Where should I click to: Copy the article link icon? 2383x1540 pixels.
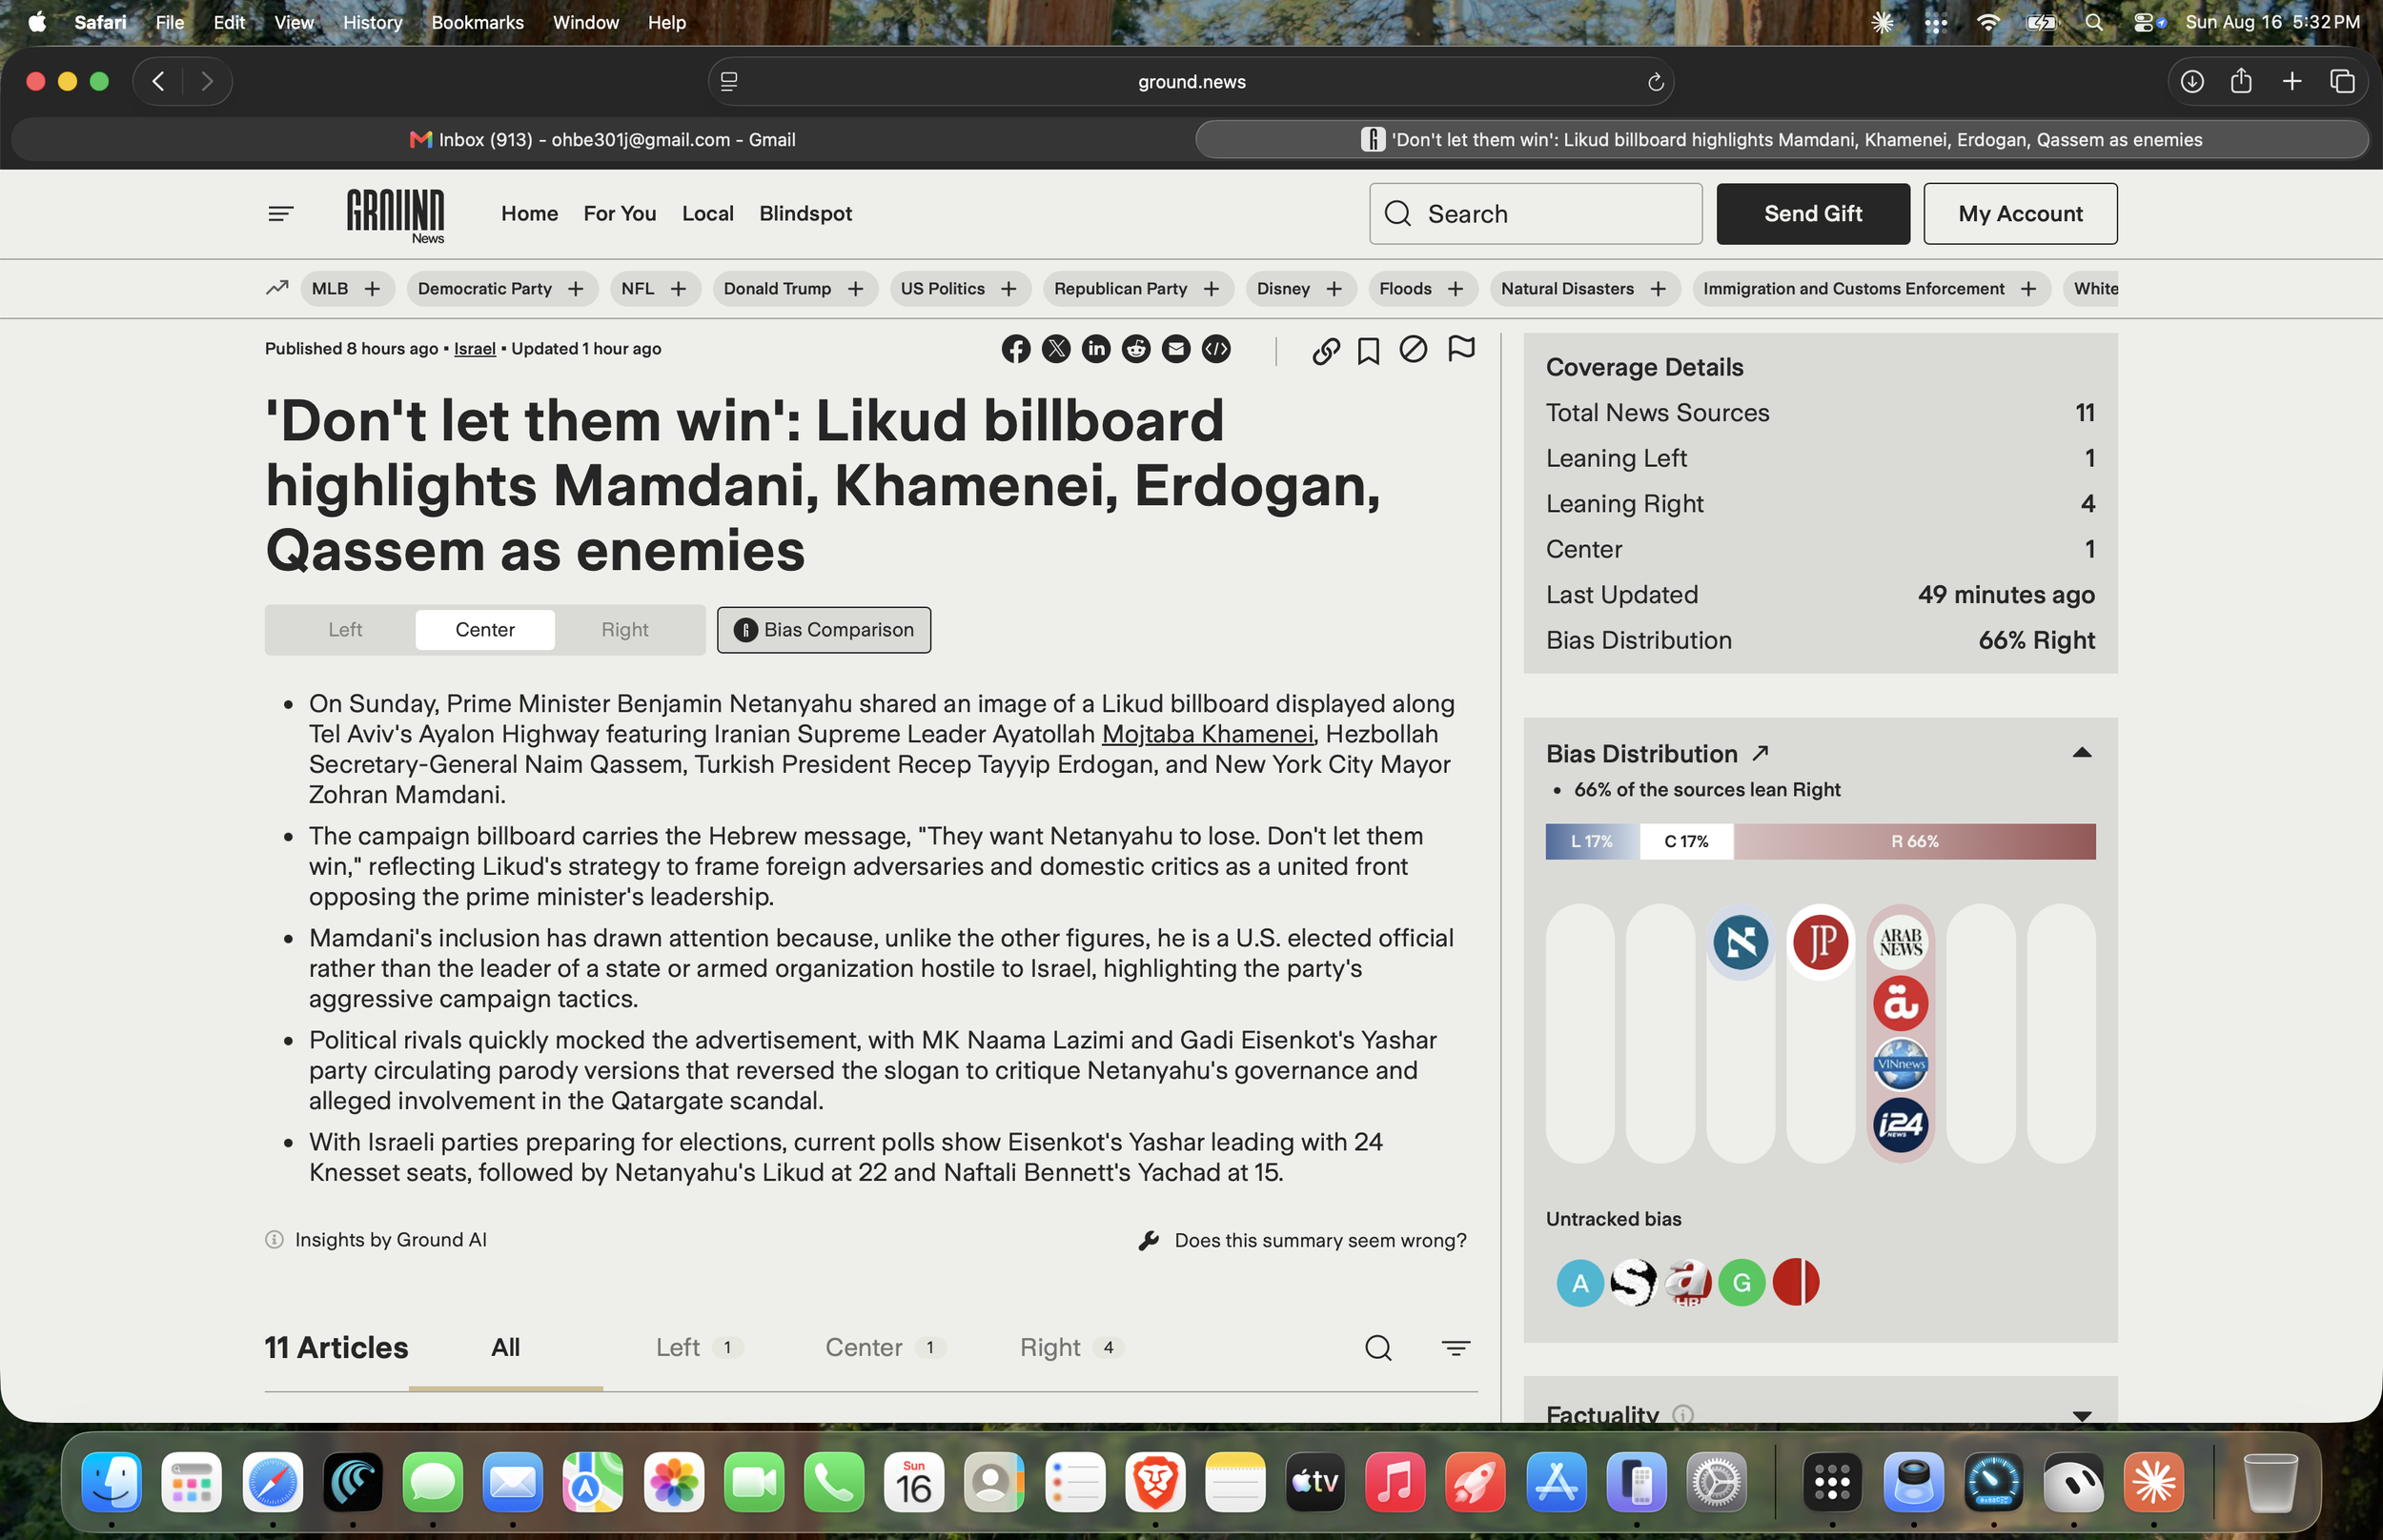(1326, 350)
